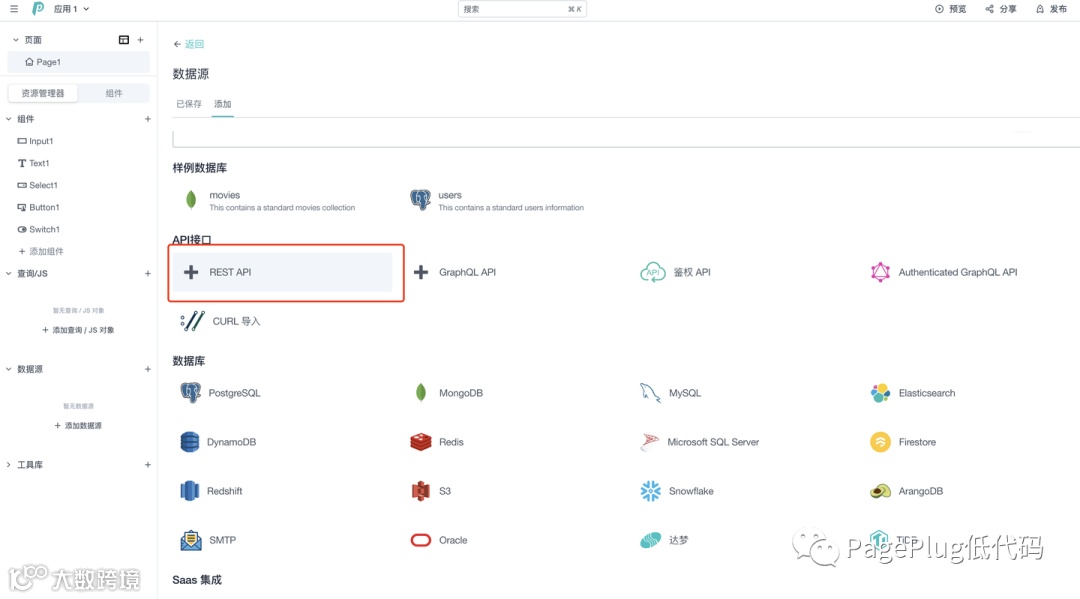This screenshot has height=599, width=1080.
Task: Select 达梦 database
Action: (x=664, y=540)
